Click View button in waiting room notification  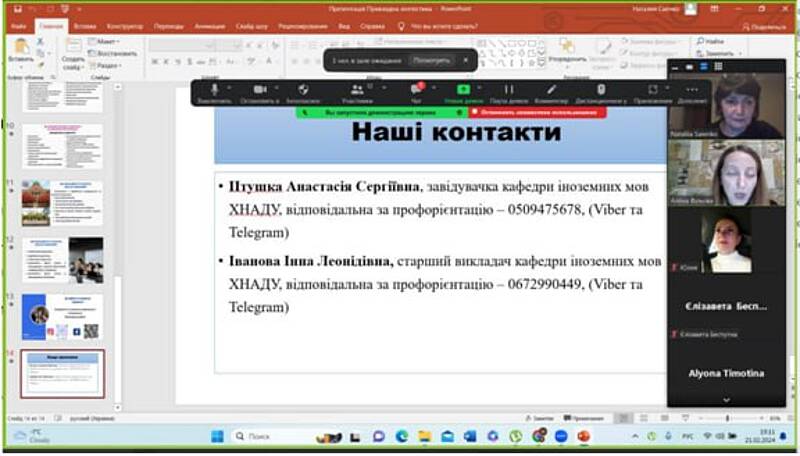pyautogui.click(x=431, y=60)
